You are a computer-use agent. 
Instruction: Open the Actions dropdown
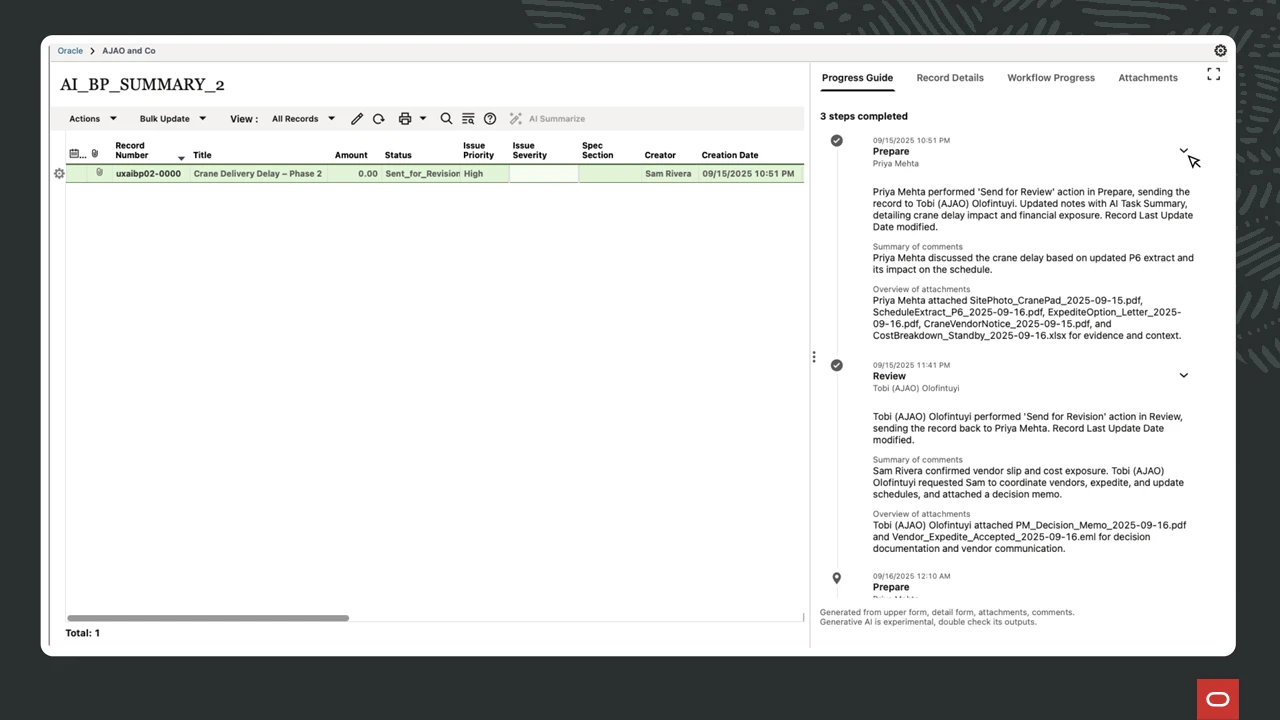click(x=92, y=118)
